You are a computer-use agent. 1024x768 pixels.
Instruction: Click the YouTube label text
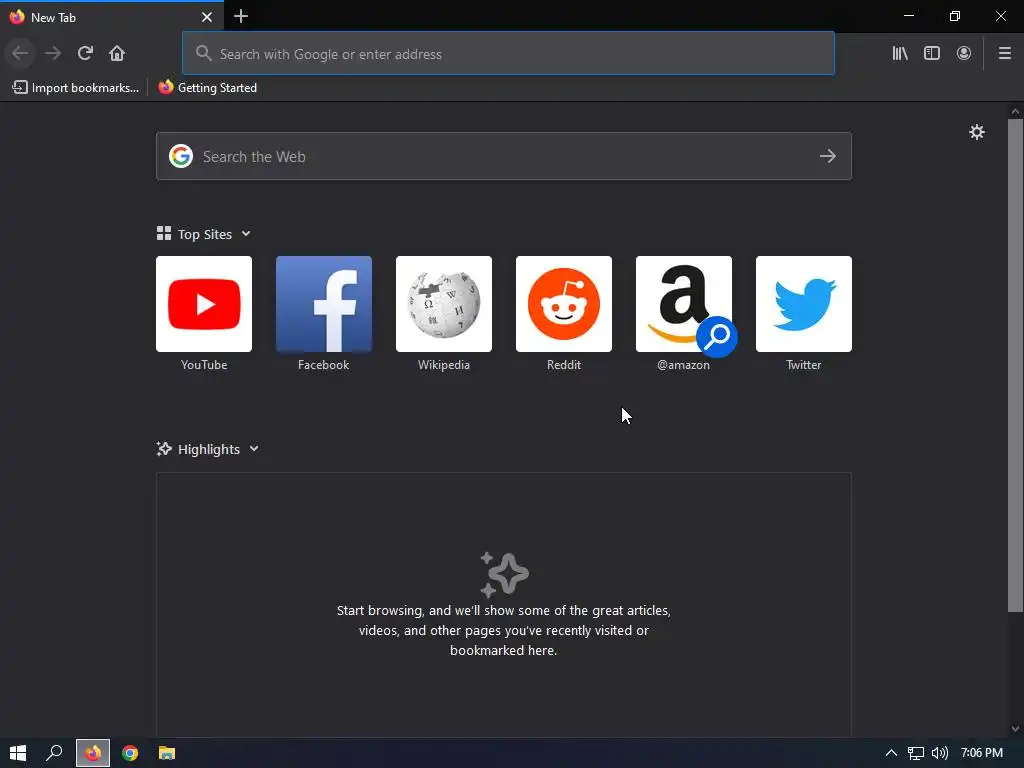(x=204, y=365)
